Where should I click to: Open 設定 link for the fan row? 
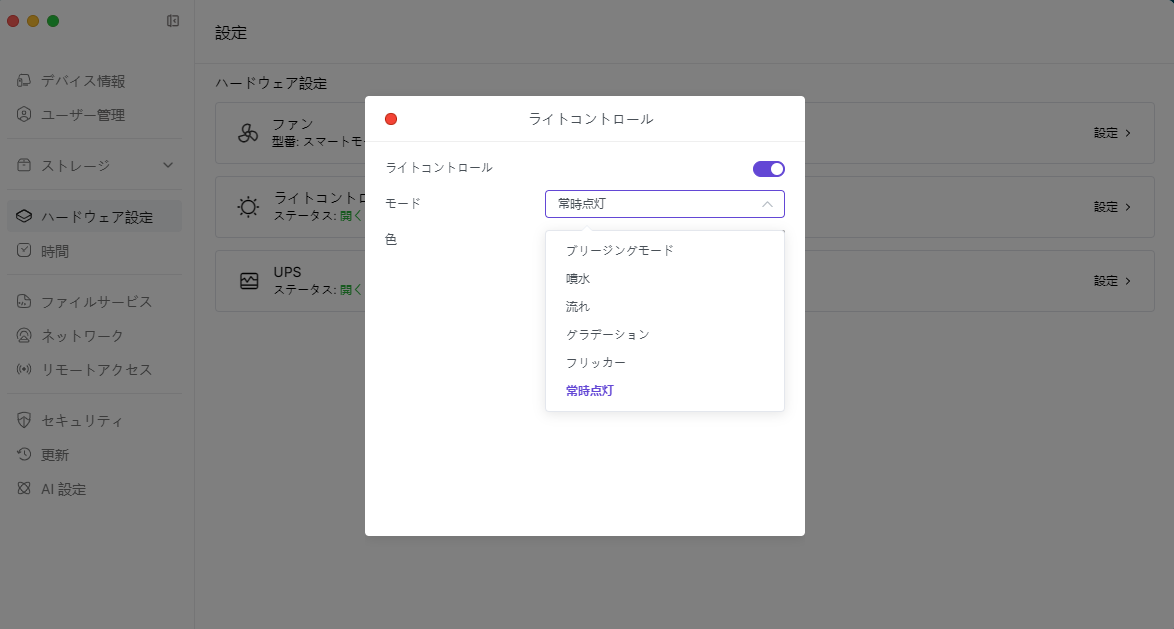1112,133
